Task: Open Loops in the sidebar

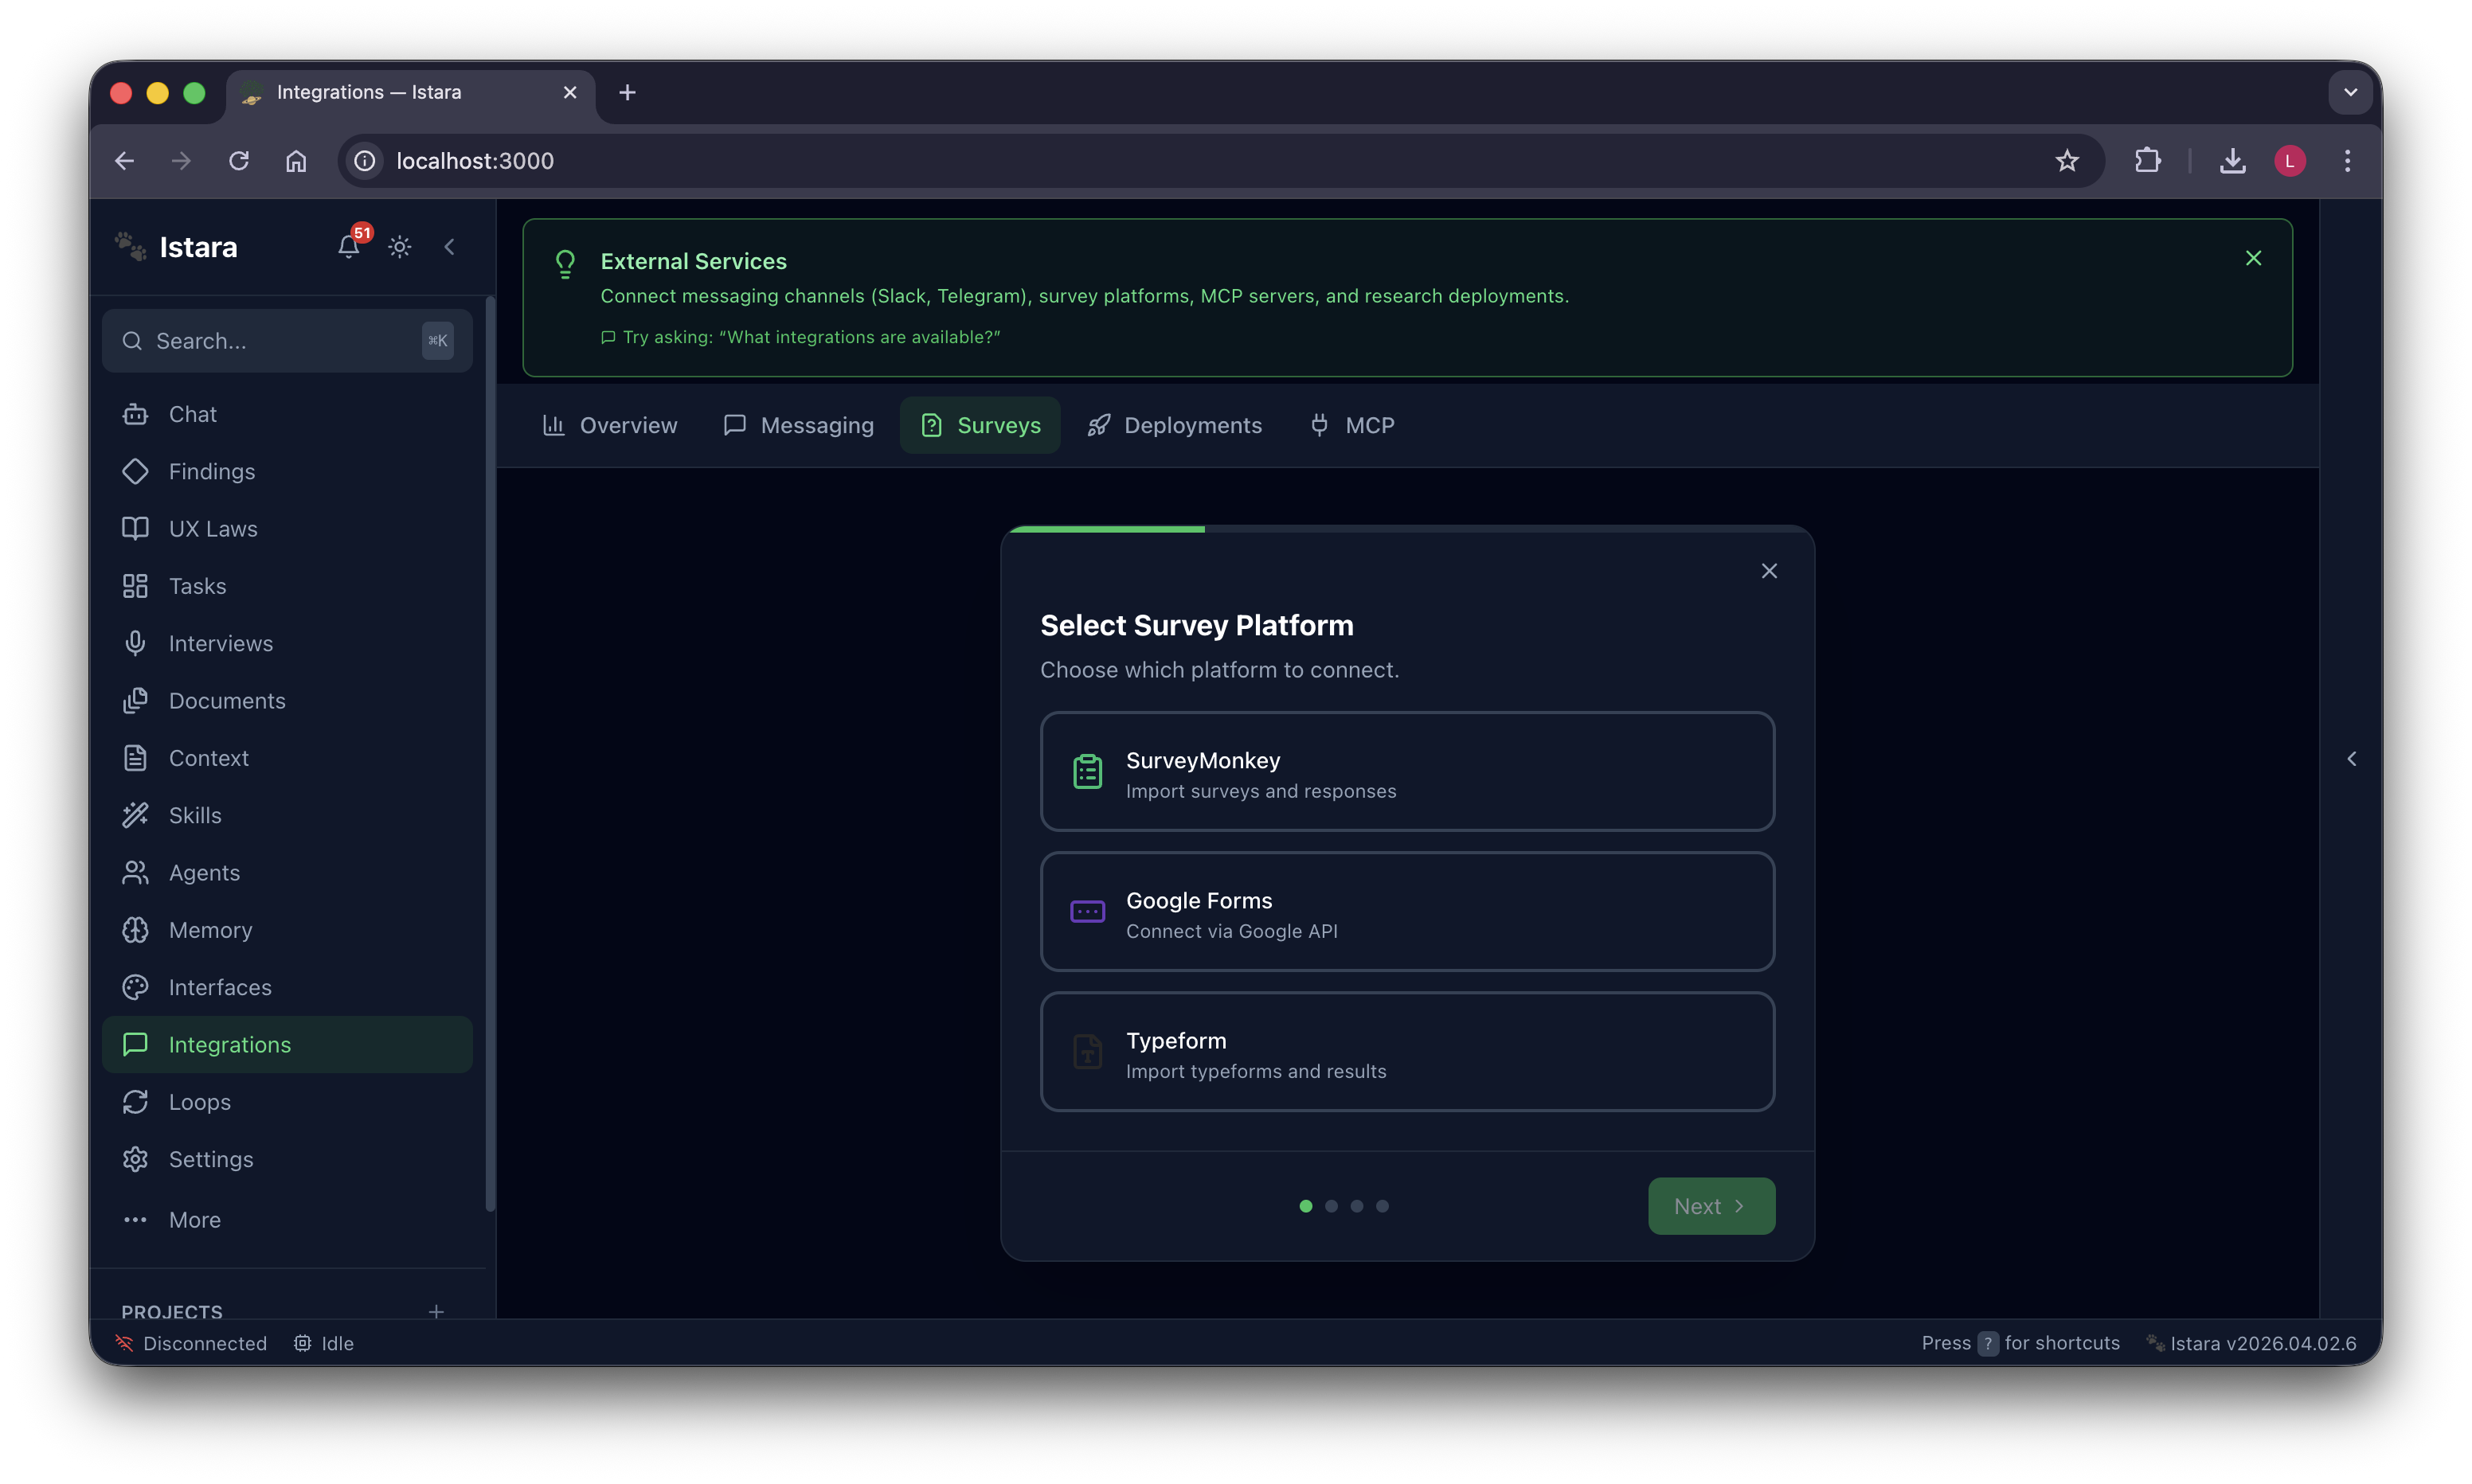Action: (199, 1102)
